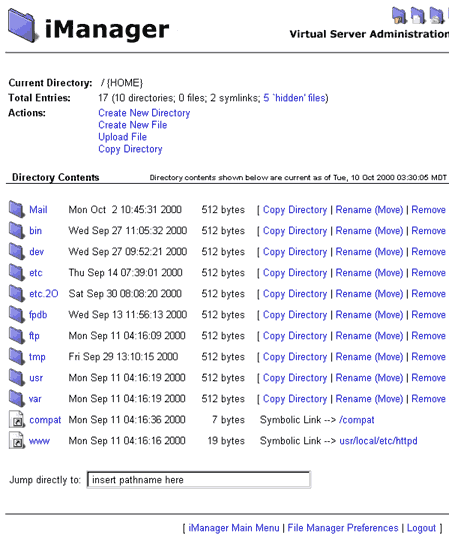Select Copy Directory for the bin row

pos(295,231)
